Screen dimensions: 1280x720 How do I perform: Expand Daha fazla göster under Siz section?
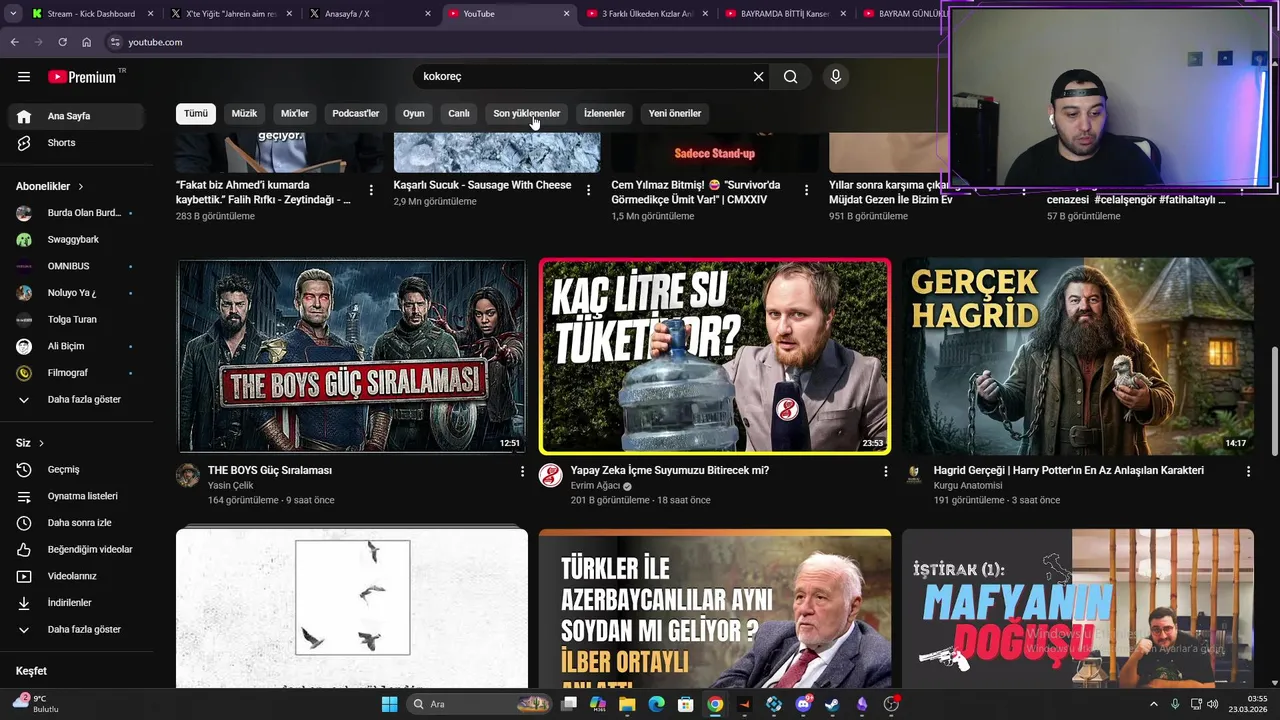tap(77, 629)
